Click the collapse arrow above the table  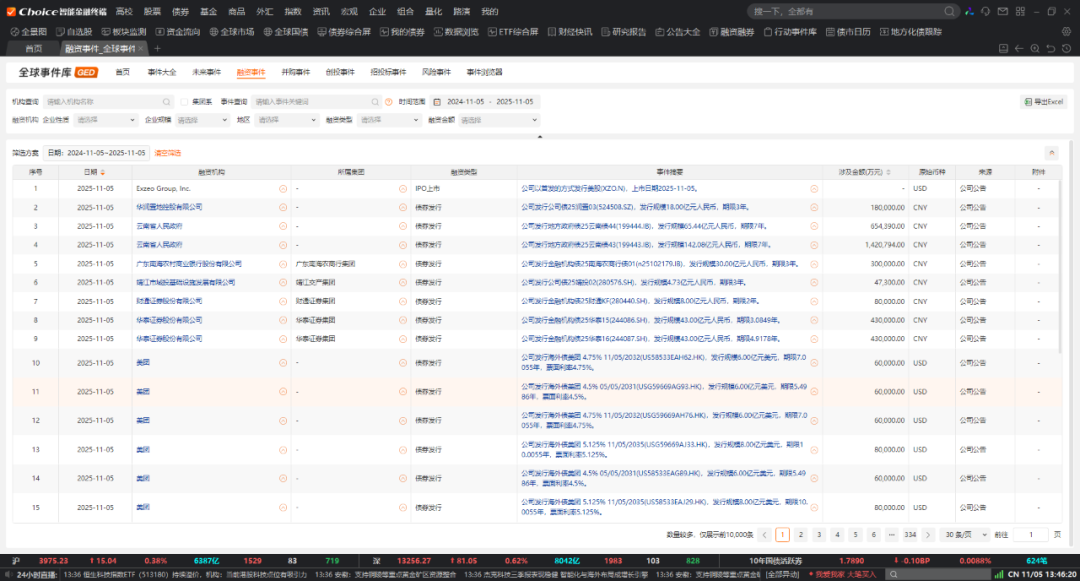[x=1051, y=153]
